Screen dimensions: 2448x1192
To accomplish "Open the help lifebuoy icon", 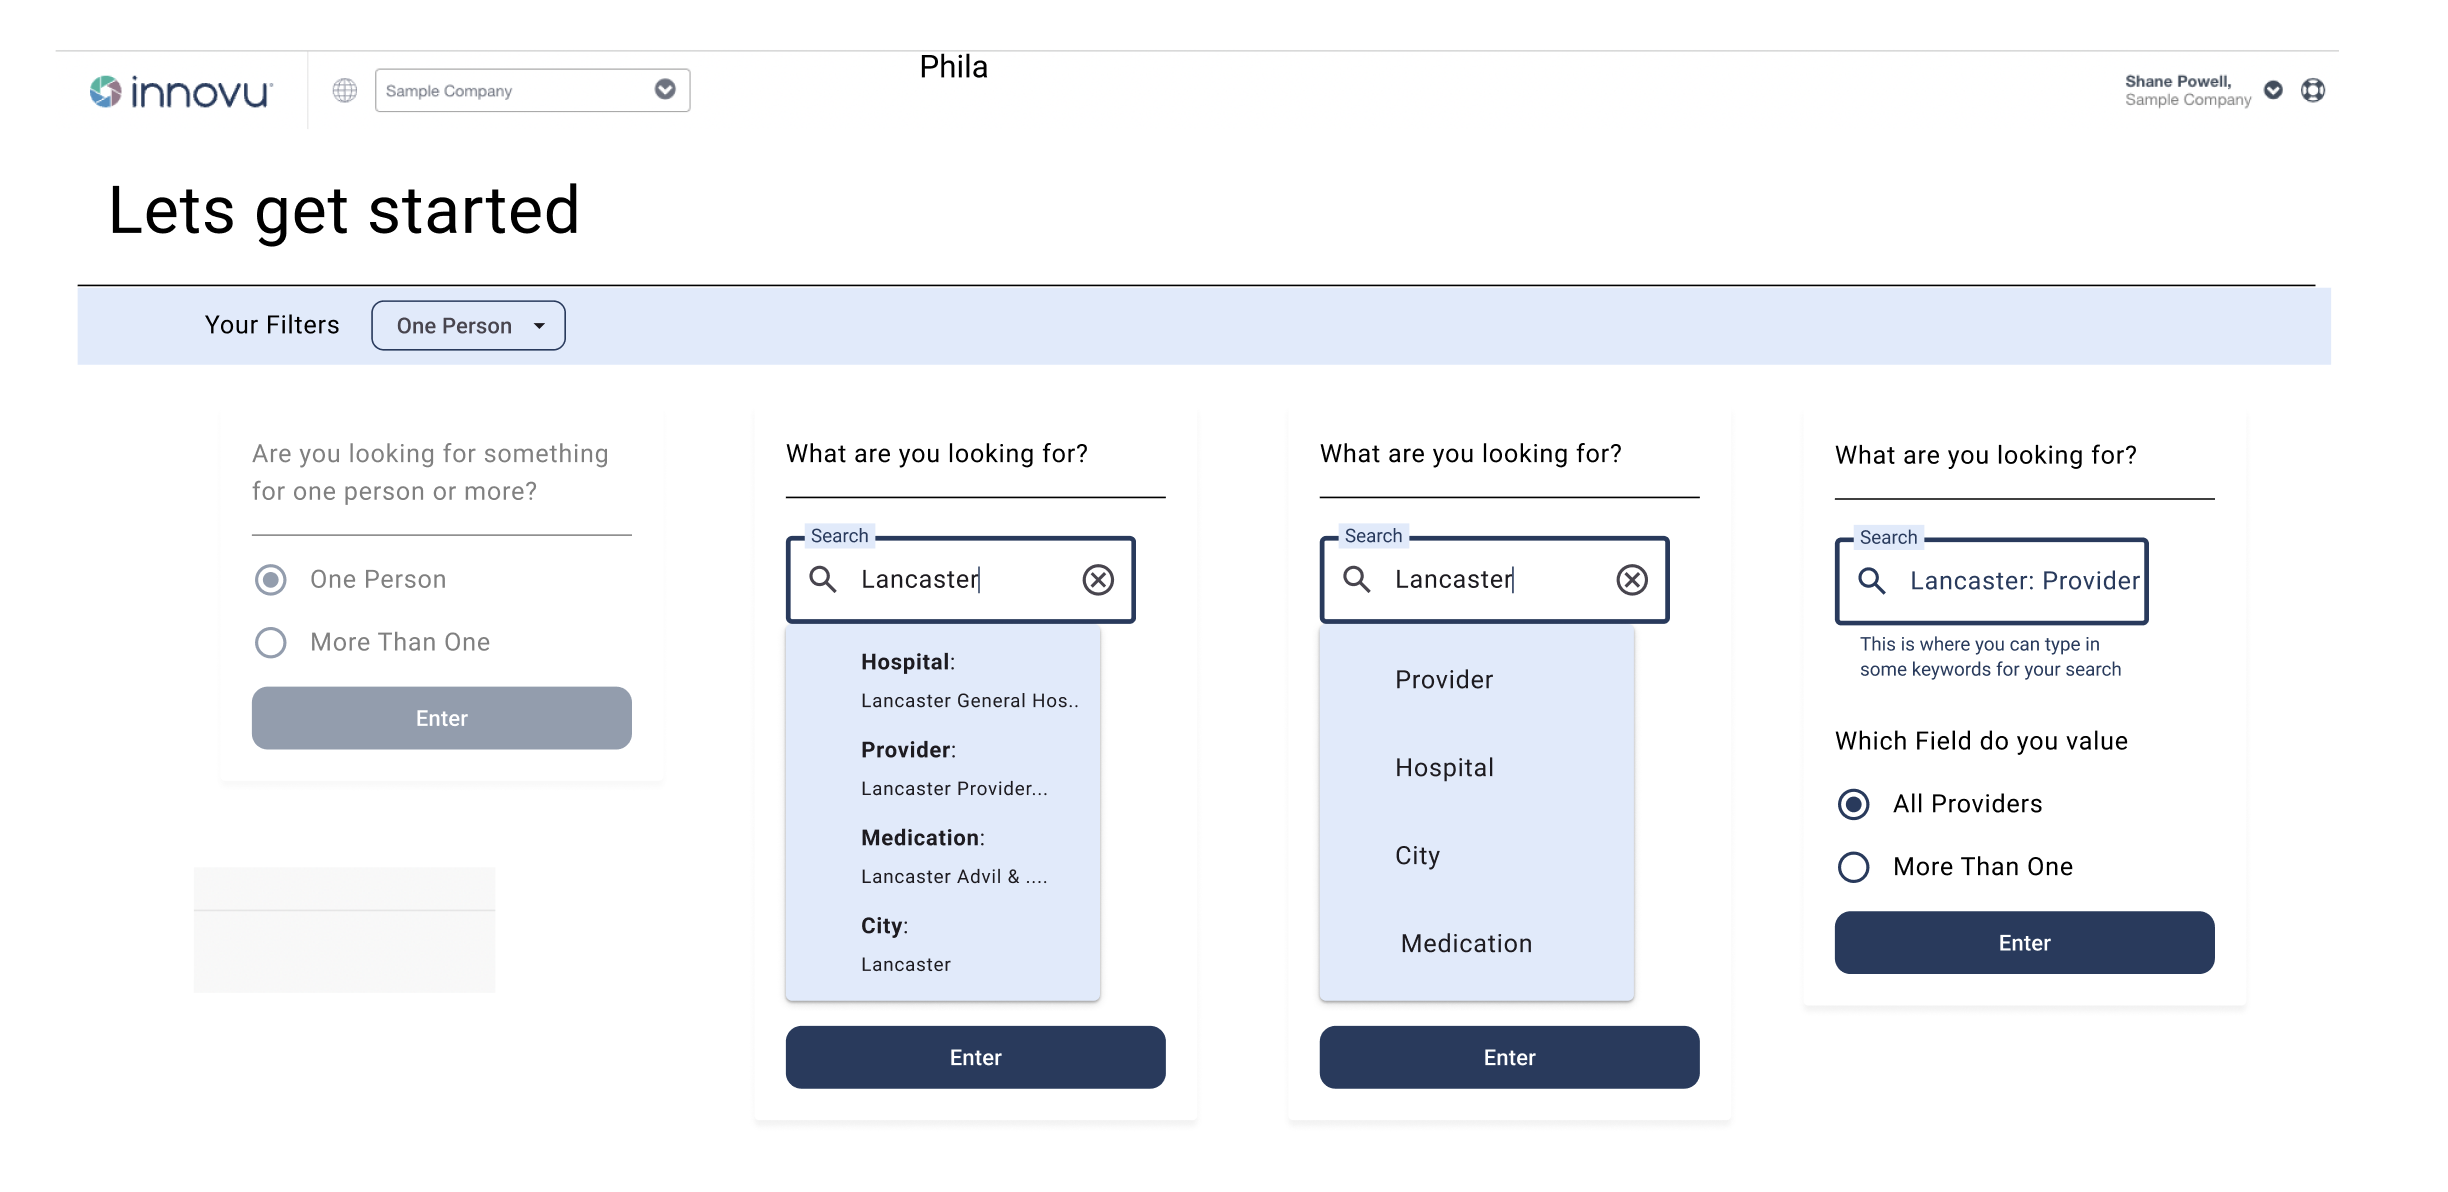I will [2313, 90].
